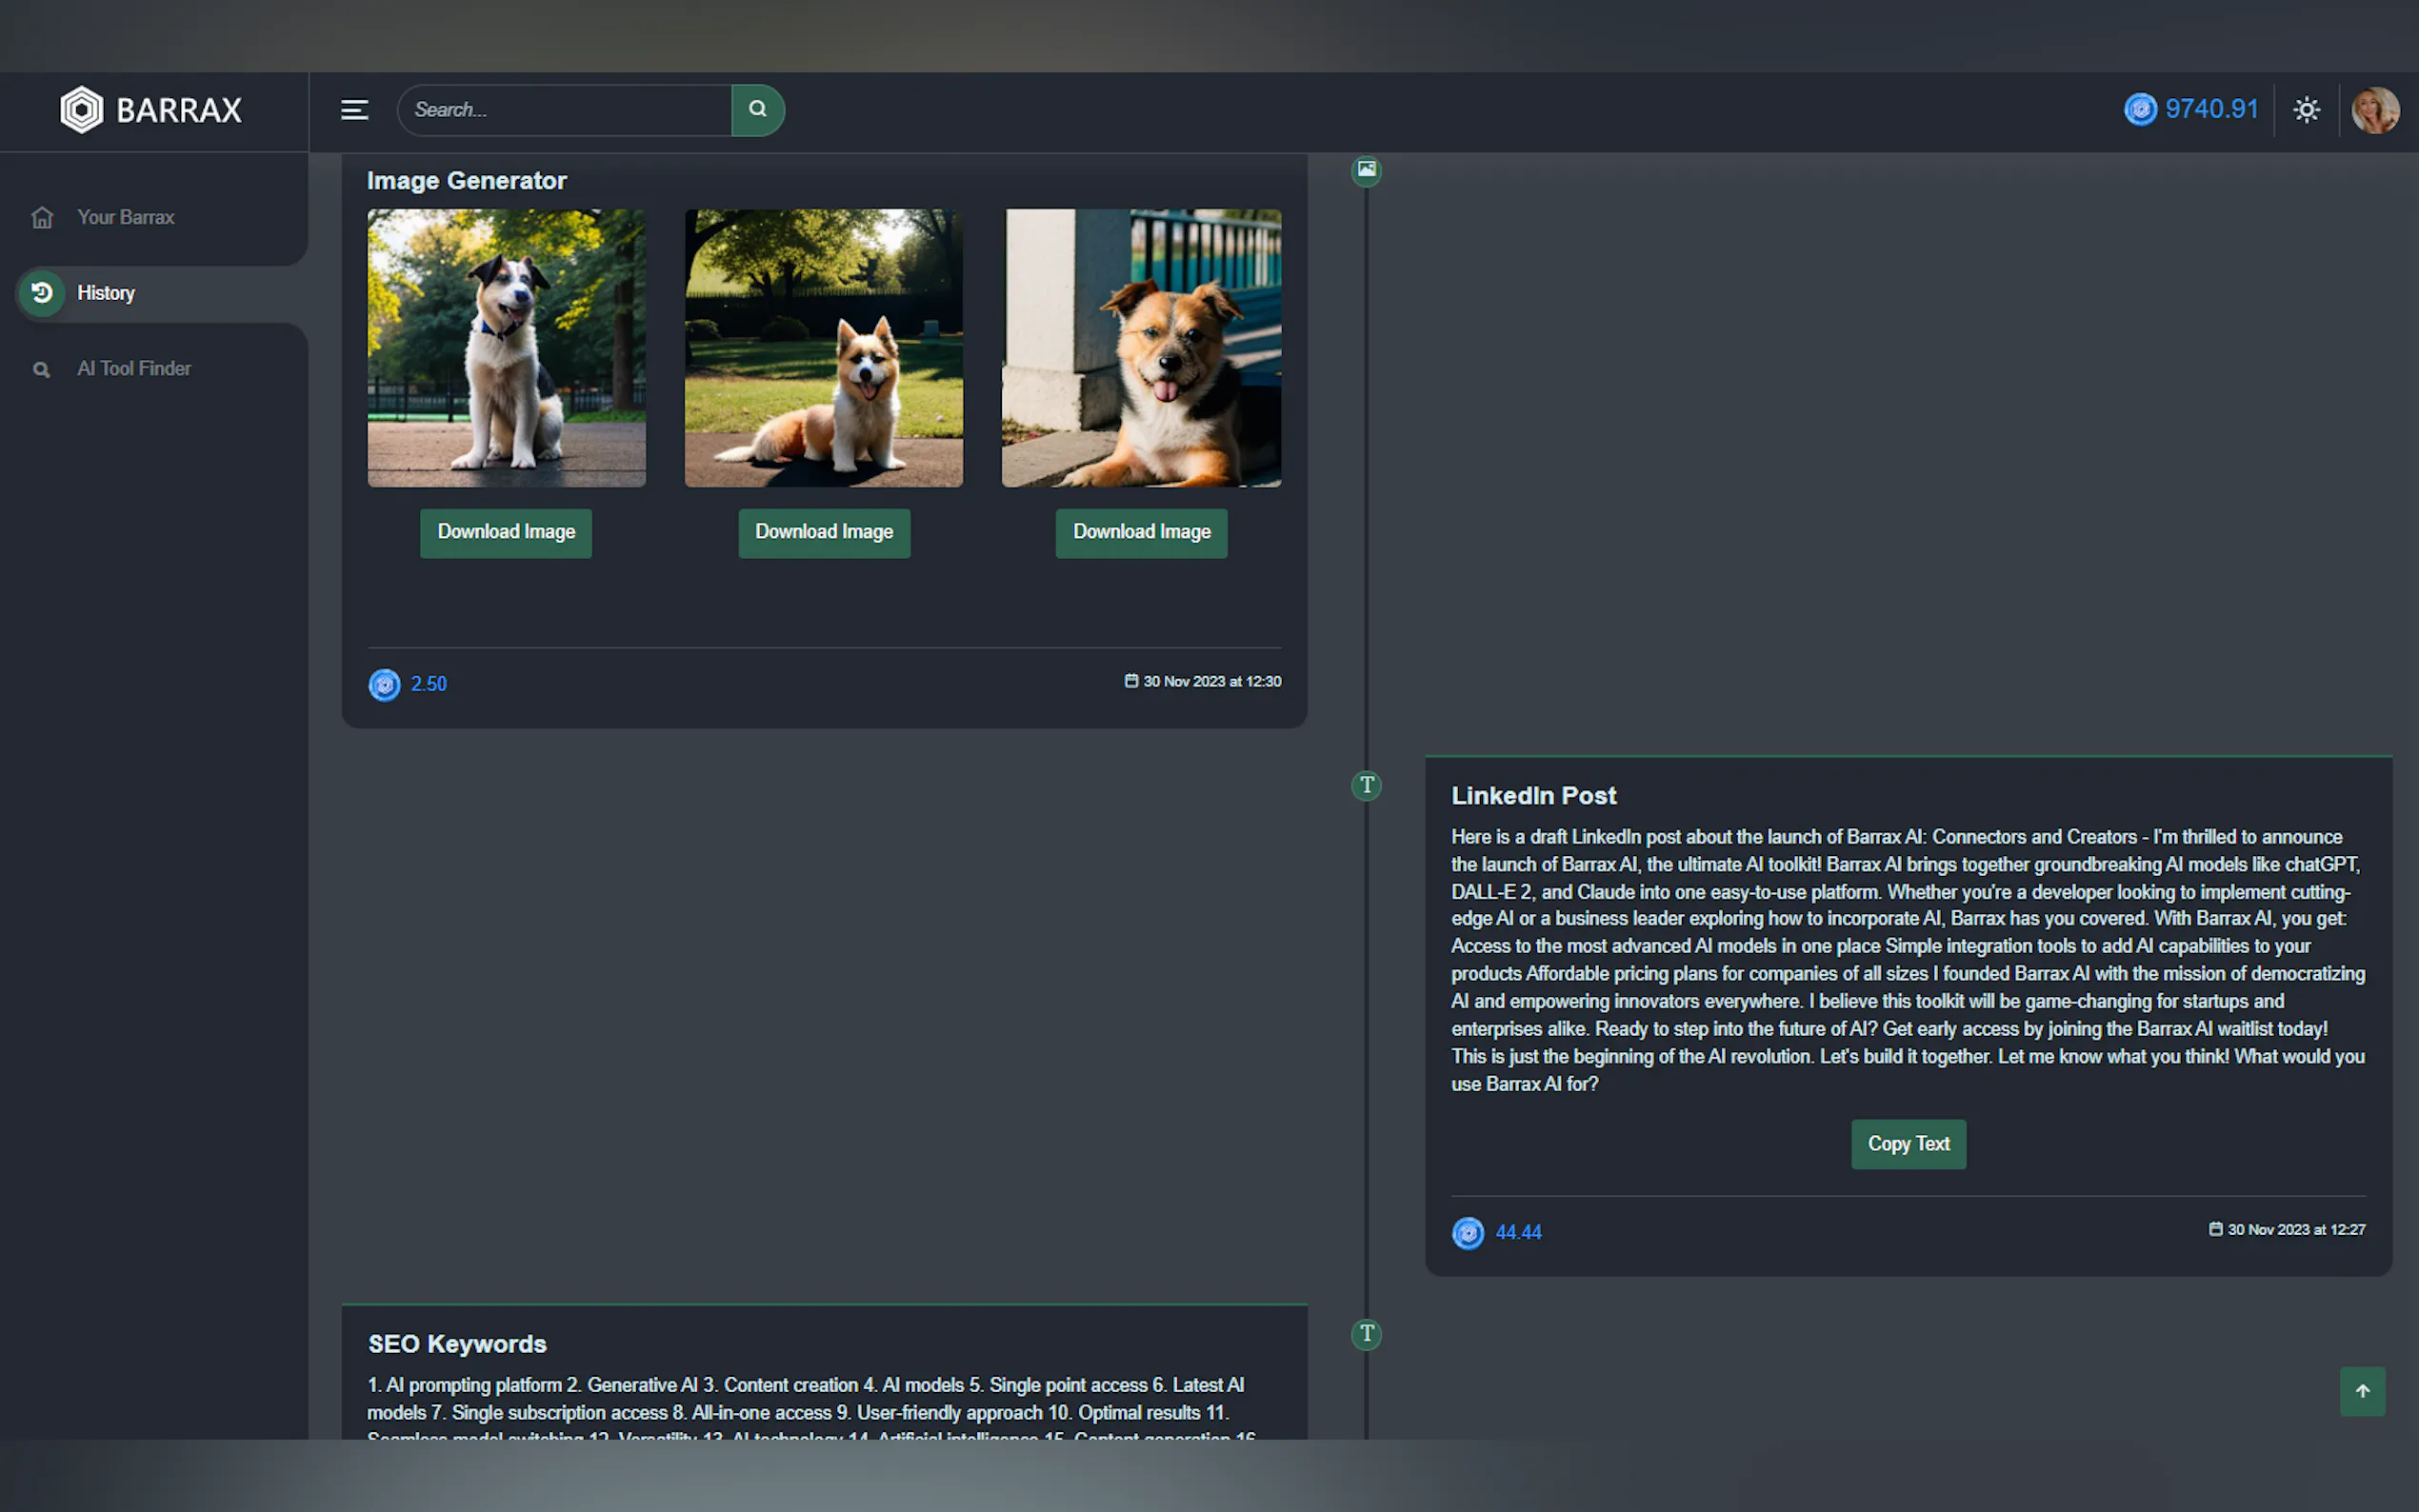This screenshot has width=2419, height=1512.
Task: Click the AI Tool Finder magnifier icon
Action: tap(41, 370)
